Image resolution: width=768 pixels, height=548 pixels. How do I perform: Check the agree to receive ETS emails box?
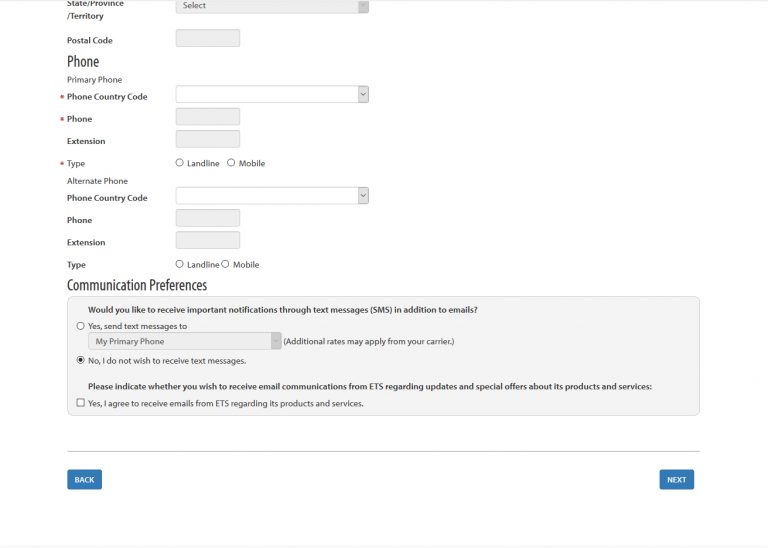coord(81,403)
